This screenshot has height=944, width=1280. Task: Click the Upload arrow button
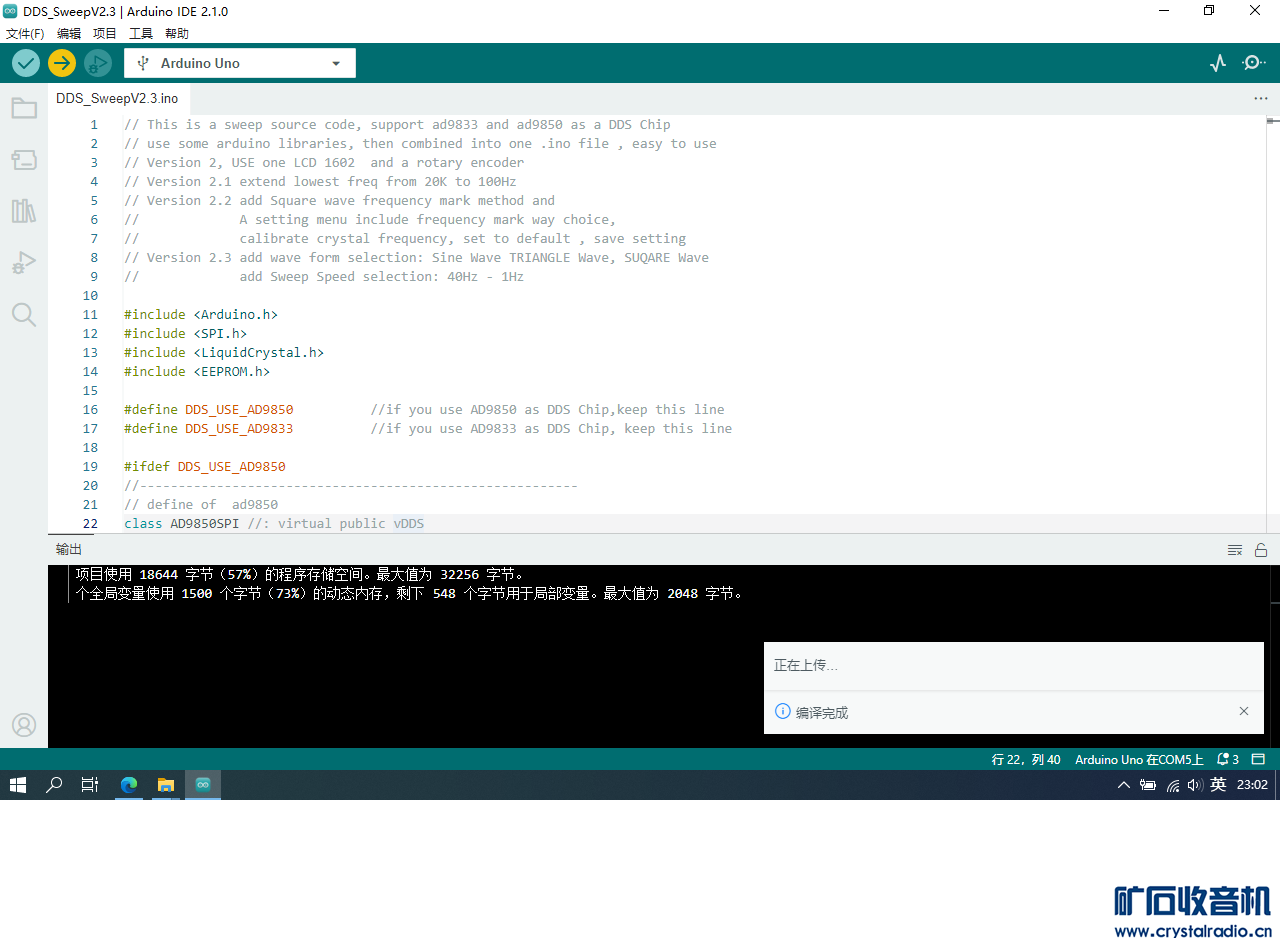(x=62, y=63)
